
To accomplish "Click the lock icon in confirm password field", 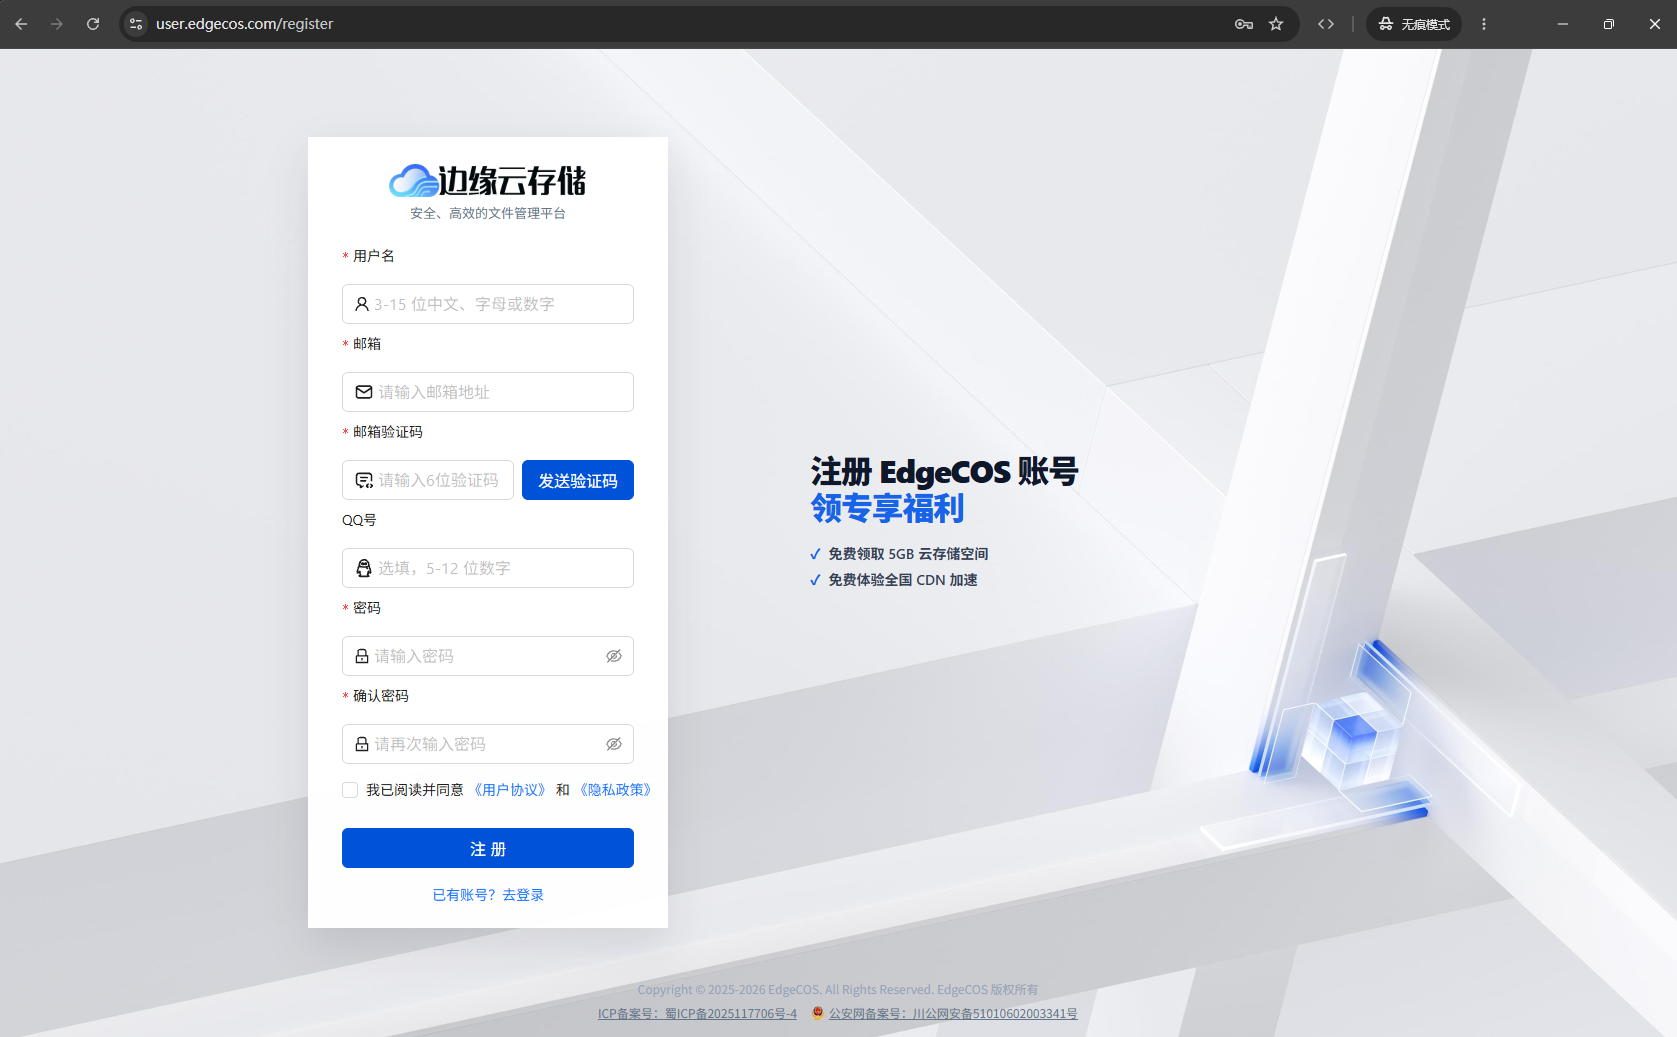I will [362, 744].
